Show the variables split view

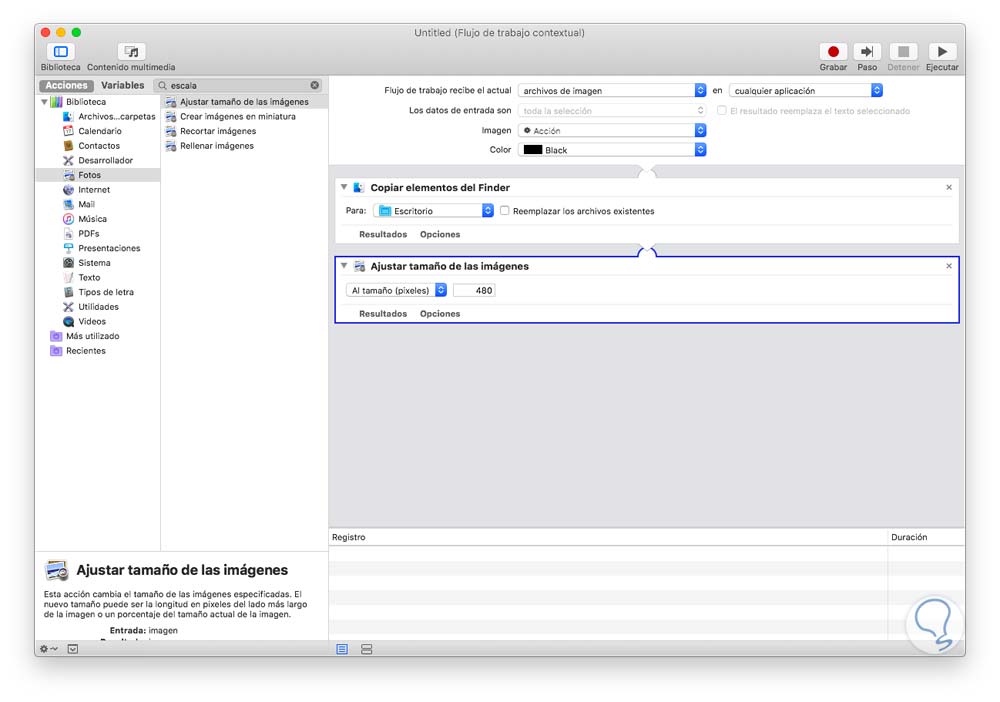coord(366,649)
